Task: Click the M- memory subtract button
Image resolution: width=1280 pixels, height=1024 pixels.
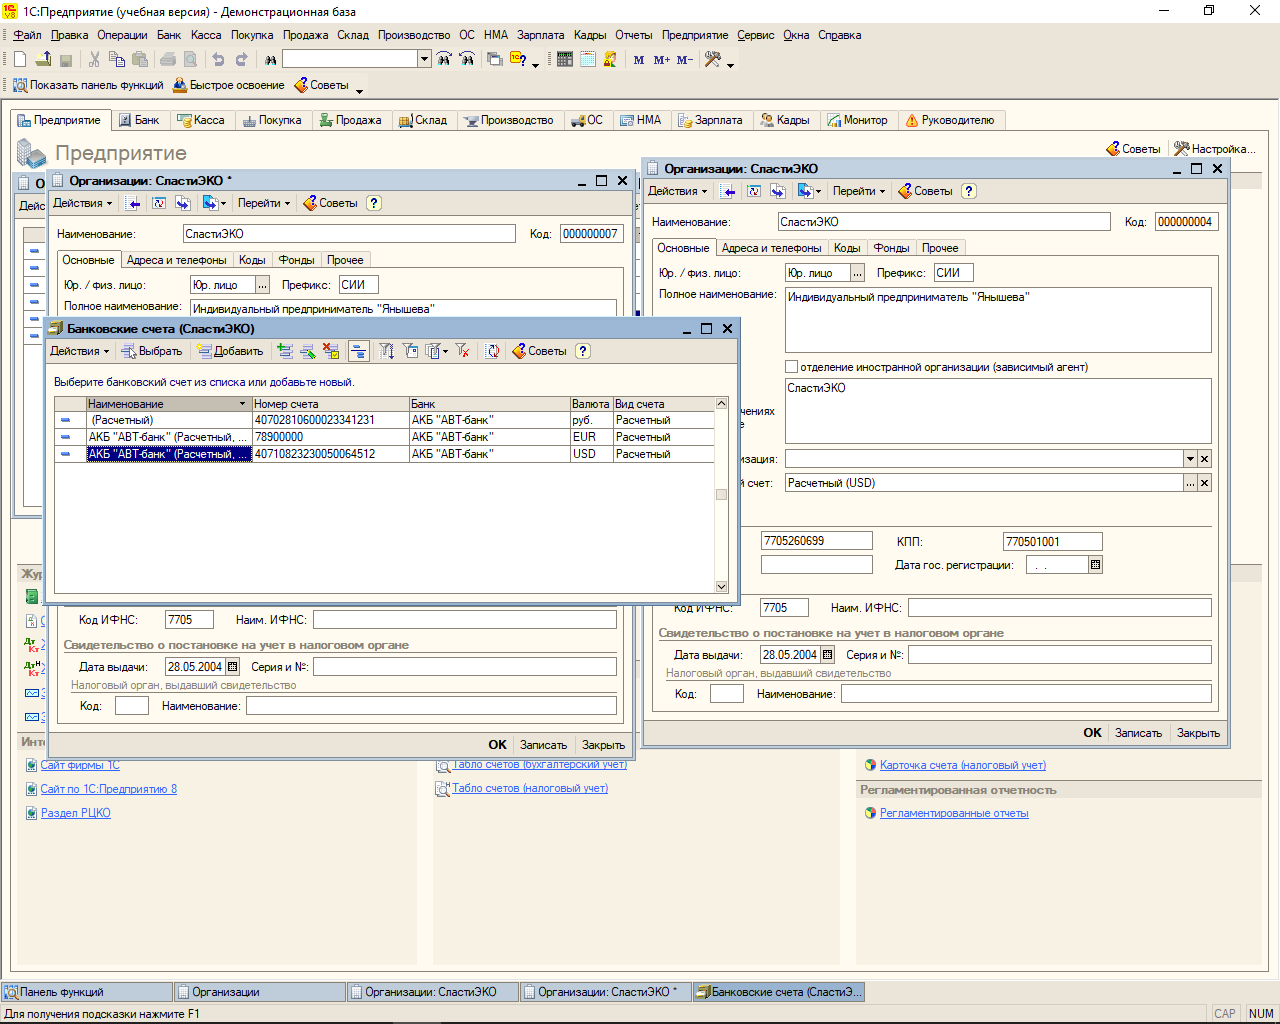Action: pos(685,60)
